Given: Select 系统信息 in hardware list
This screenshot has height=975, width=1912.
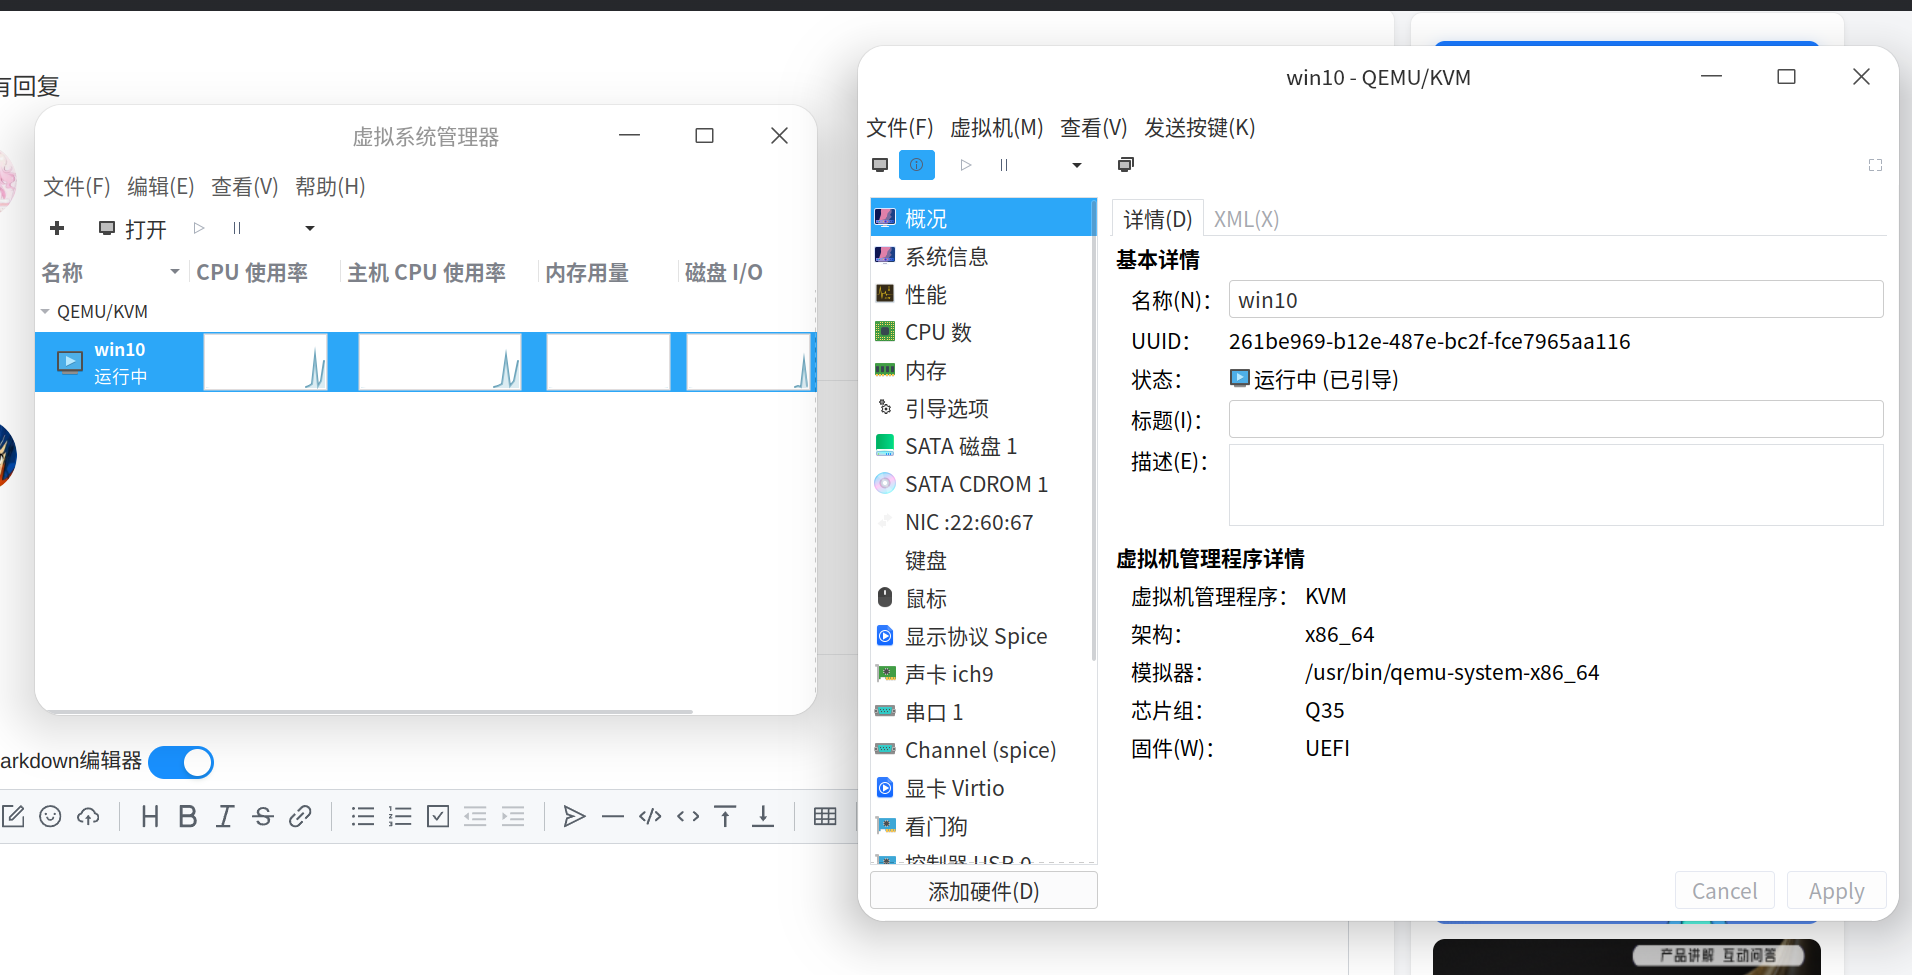Looking at the screenshot, I should (x=984, y=257).
